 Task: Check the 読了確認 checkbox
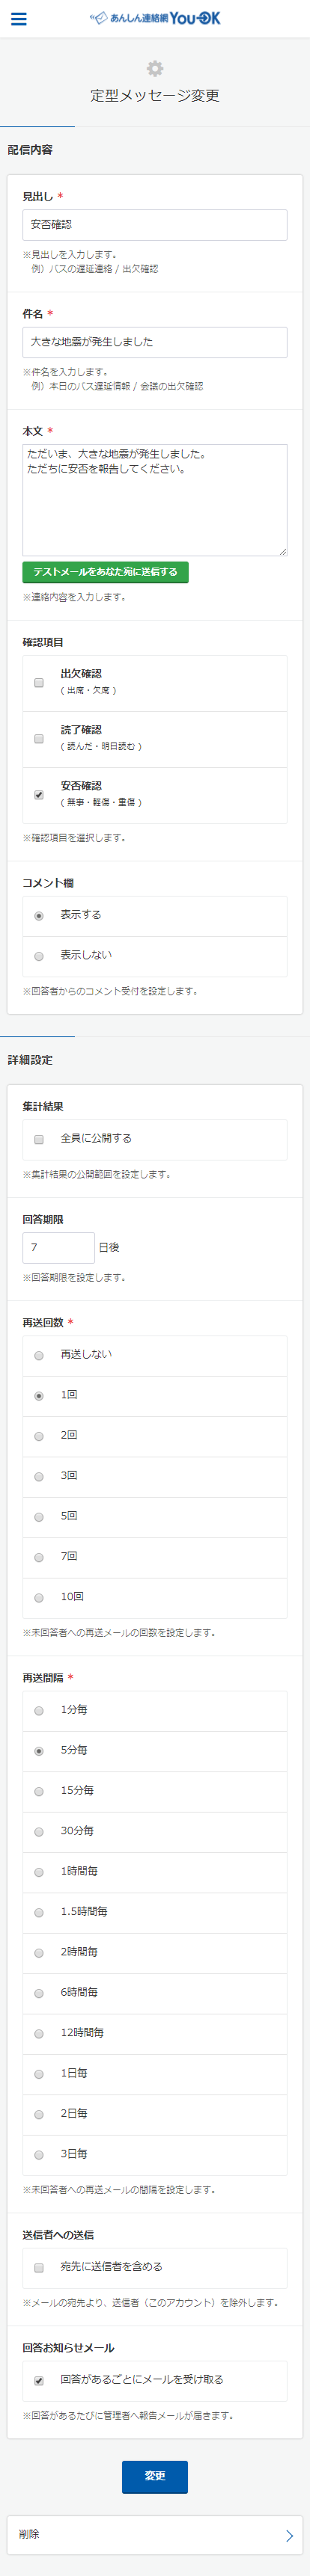pos(39,738)
